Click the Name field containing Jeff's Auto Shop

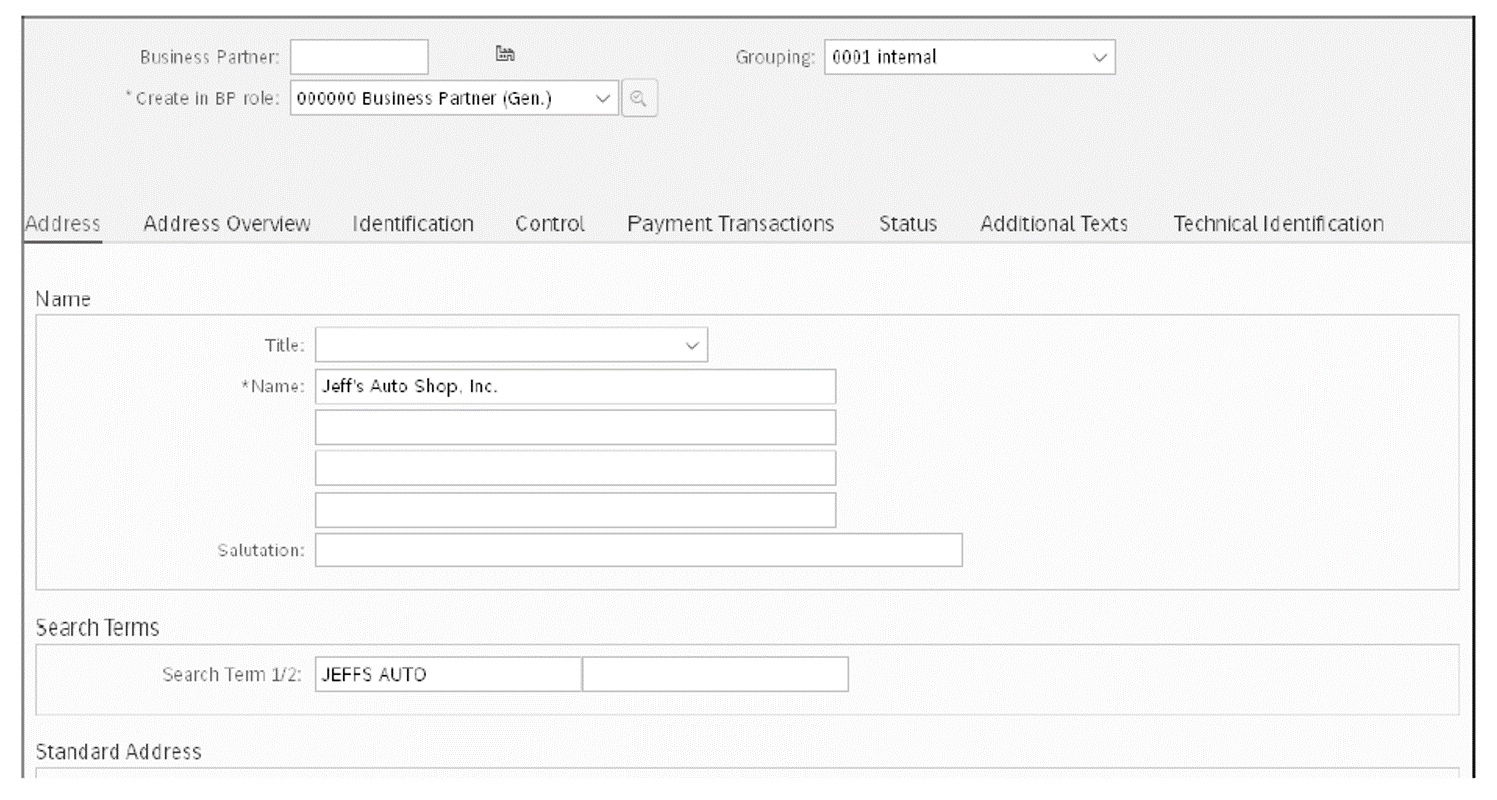(x=575, y=386)
